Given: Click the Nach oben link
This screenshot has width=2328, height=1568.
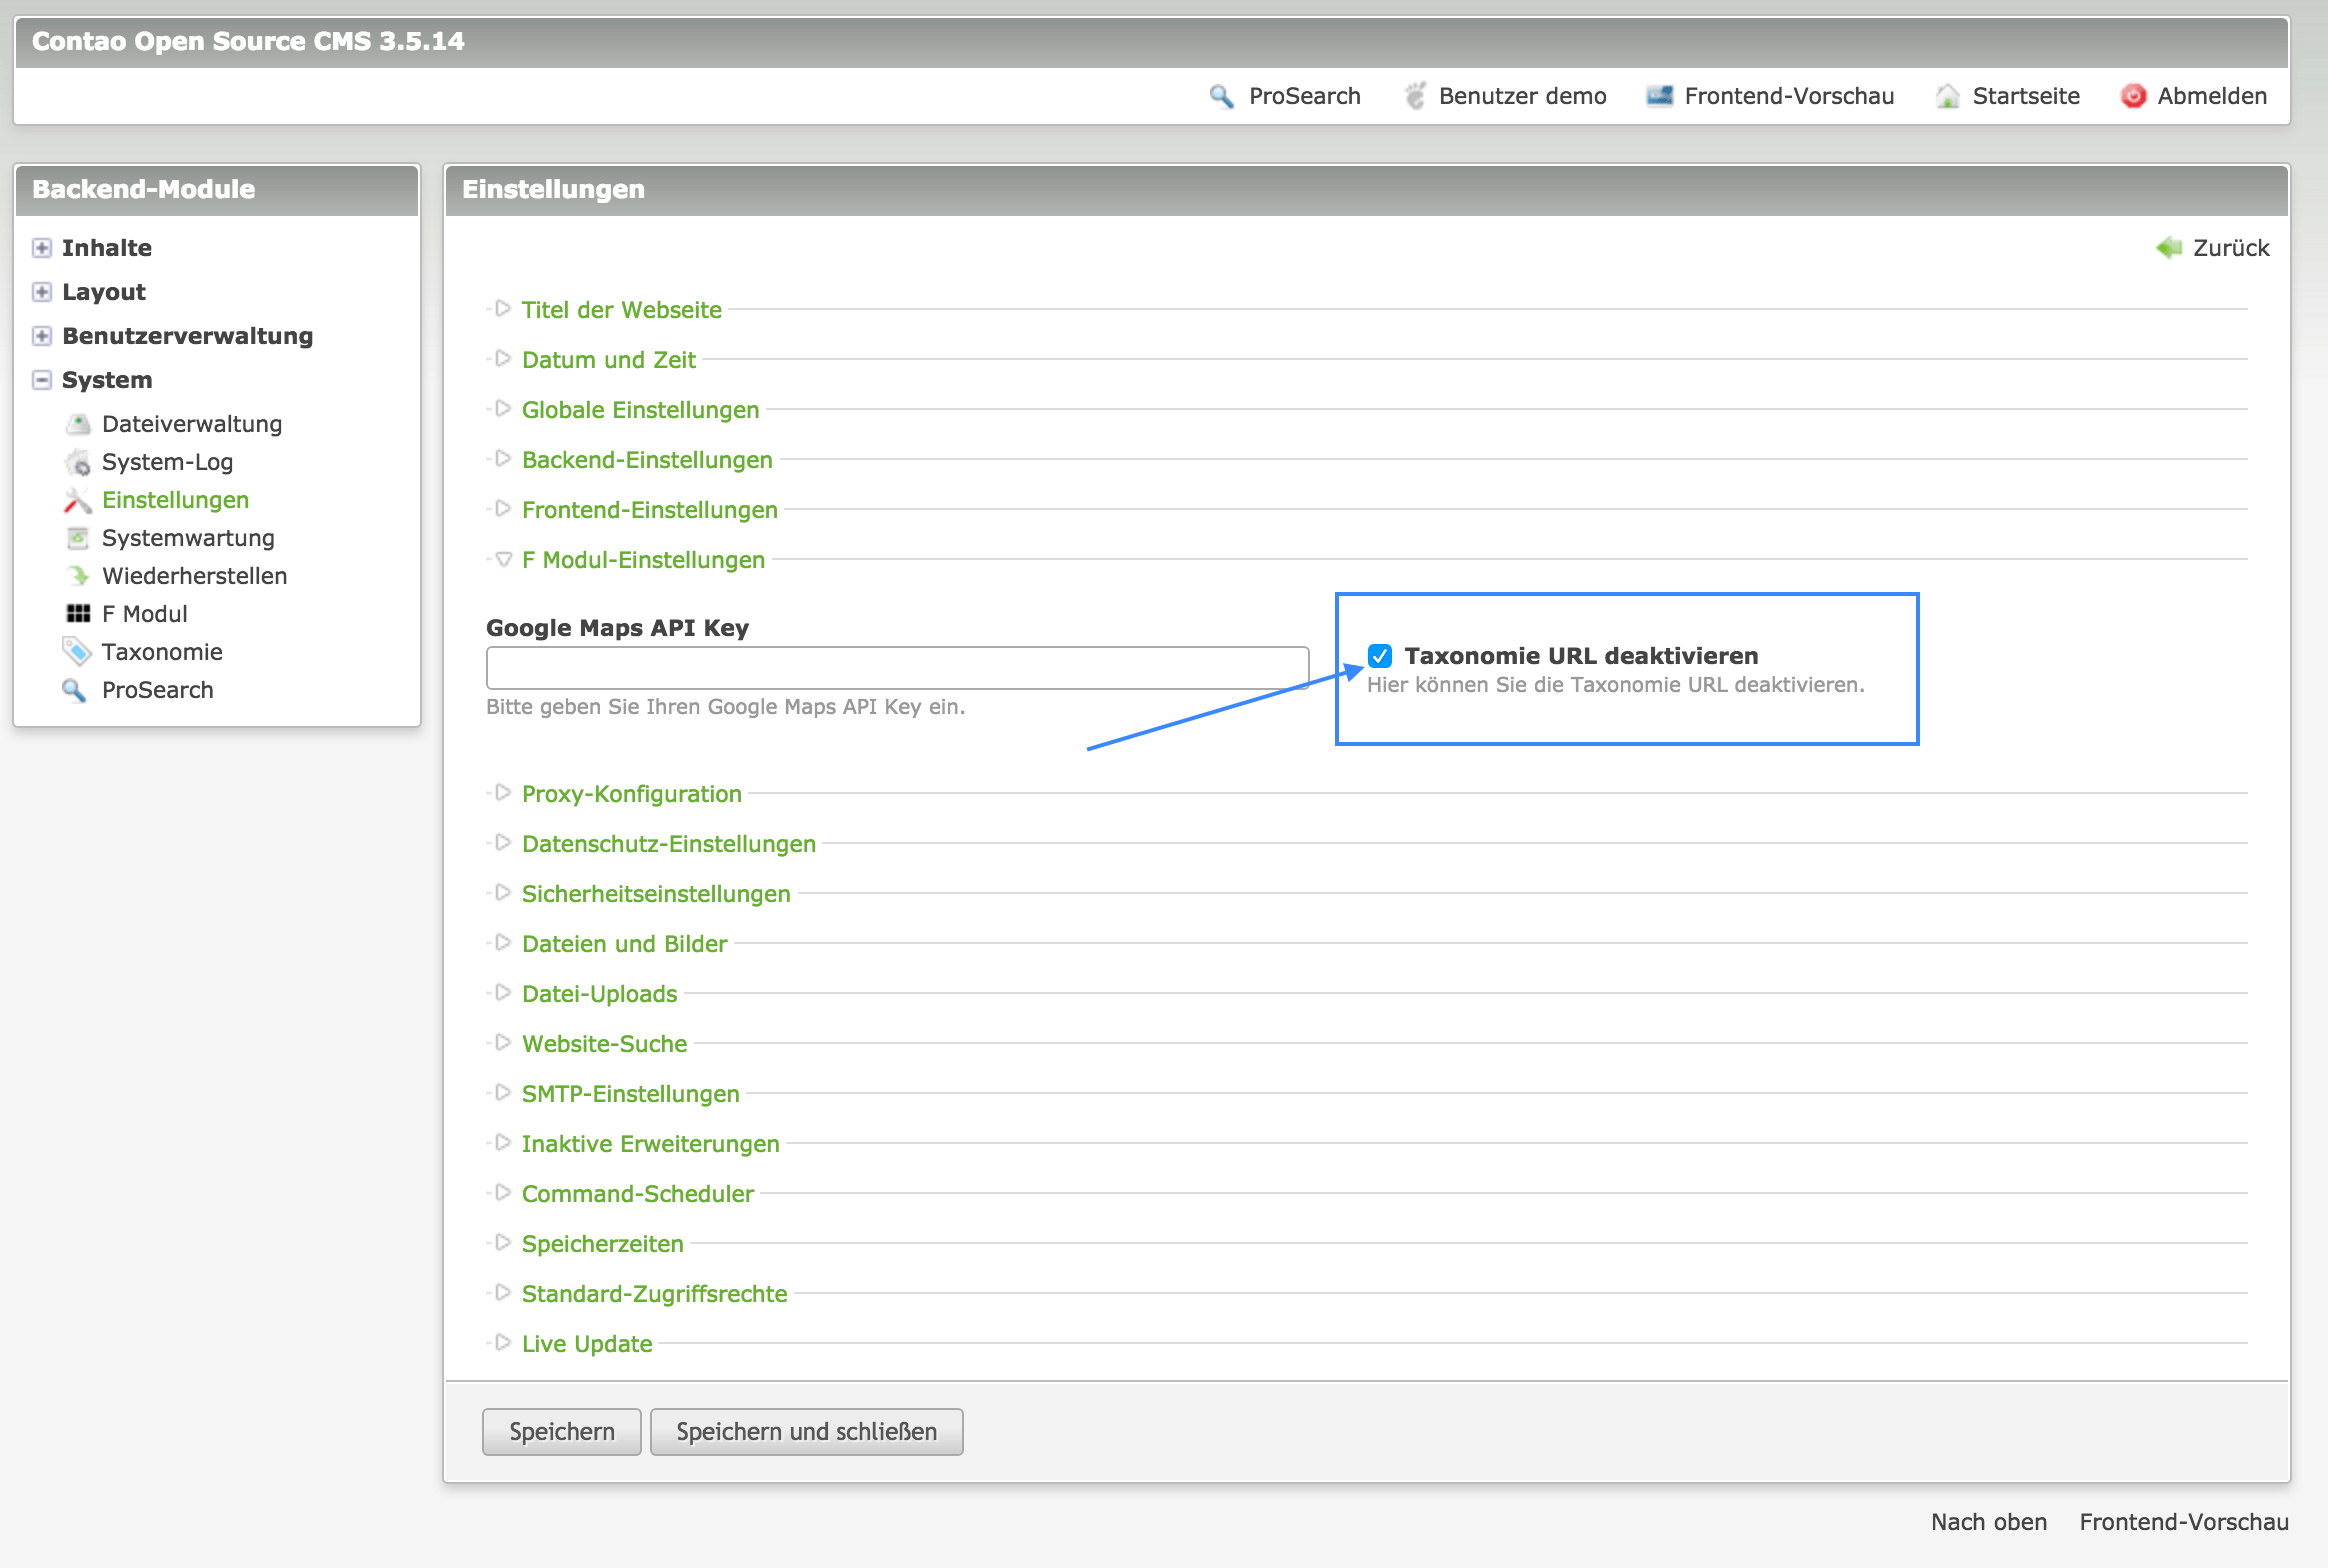Looking at the screenshot, I should pos(1989,1522).
